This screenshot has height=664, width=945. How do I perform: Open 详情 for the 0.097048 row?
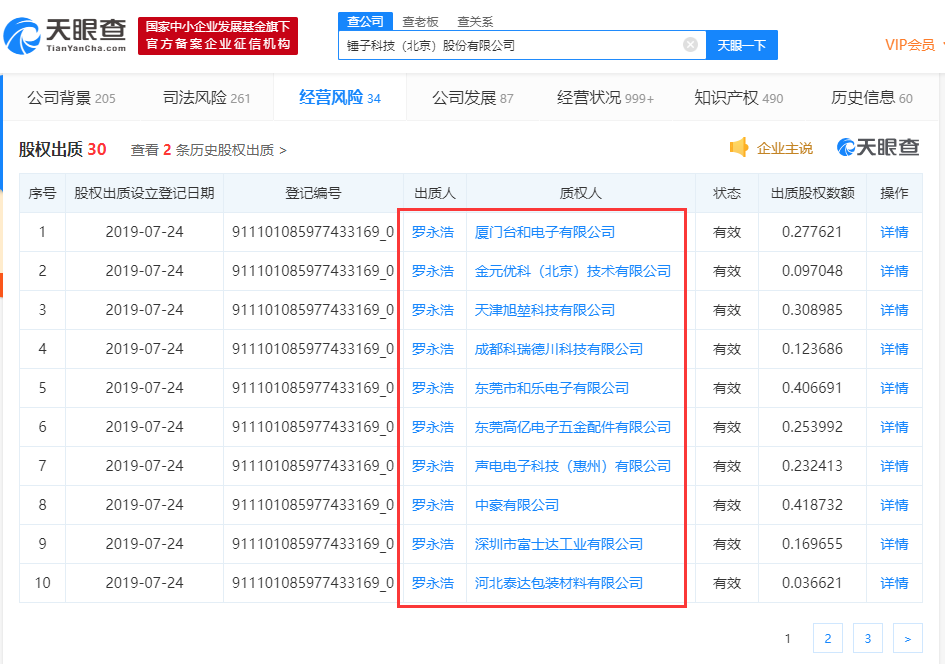coord(894,271)
